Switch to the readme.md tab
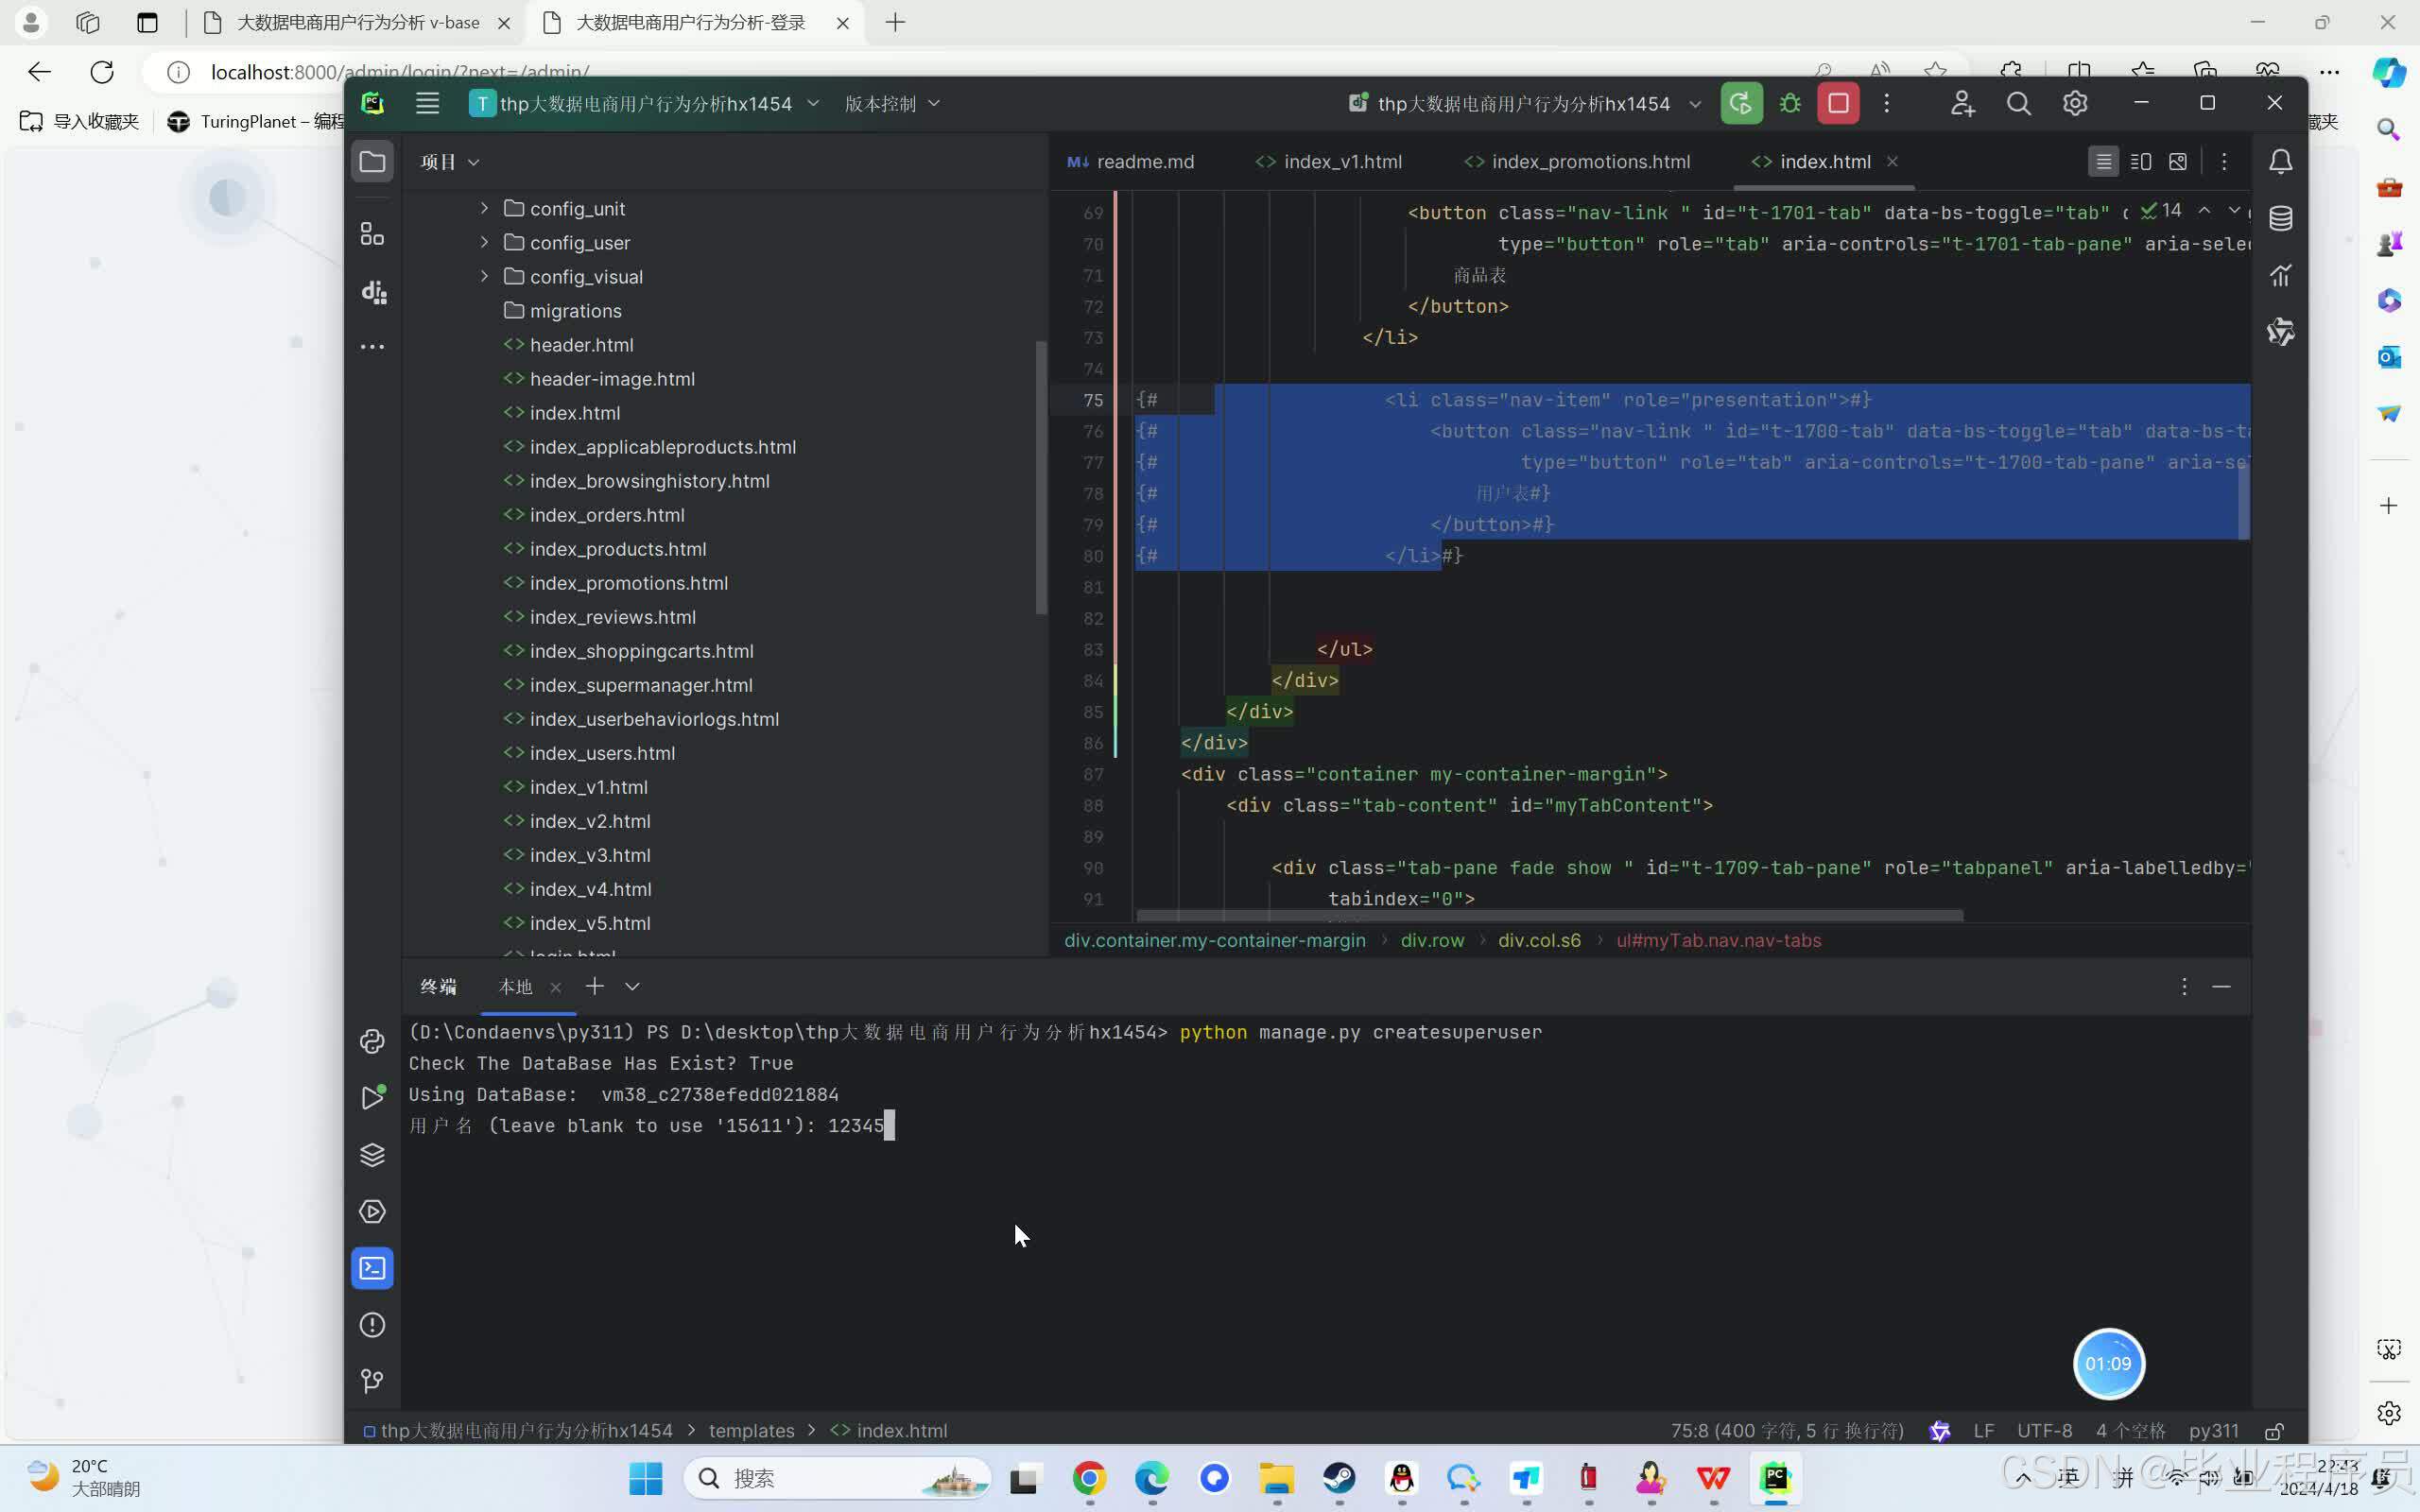The height and width of the screenshot is (1512, 2420). click(x=1144, y=162)
